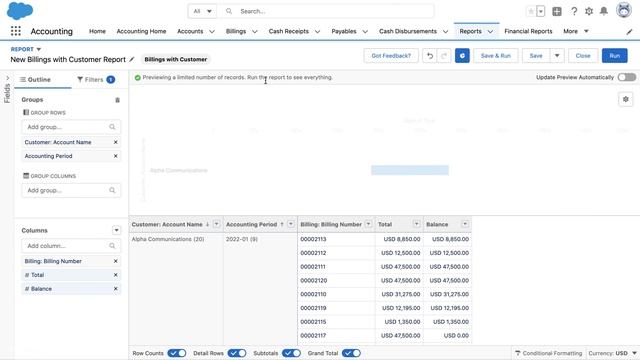Open the Setup gear icon
Image resolution: width=640 pixels, height=360 pixels.
(x=589, y=11)
